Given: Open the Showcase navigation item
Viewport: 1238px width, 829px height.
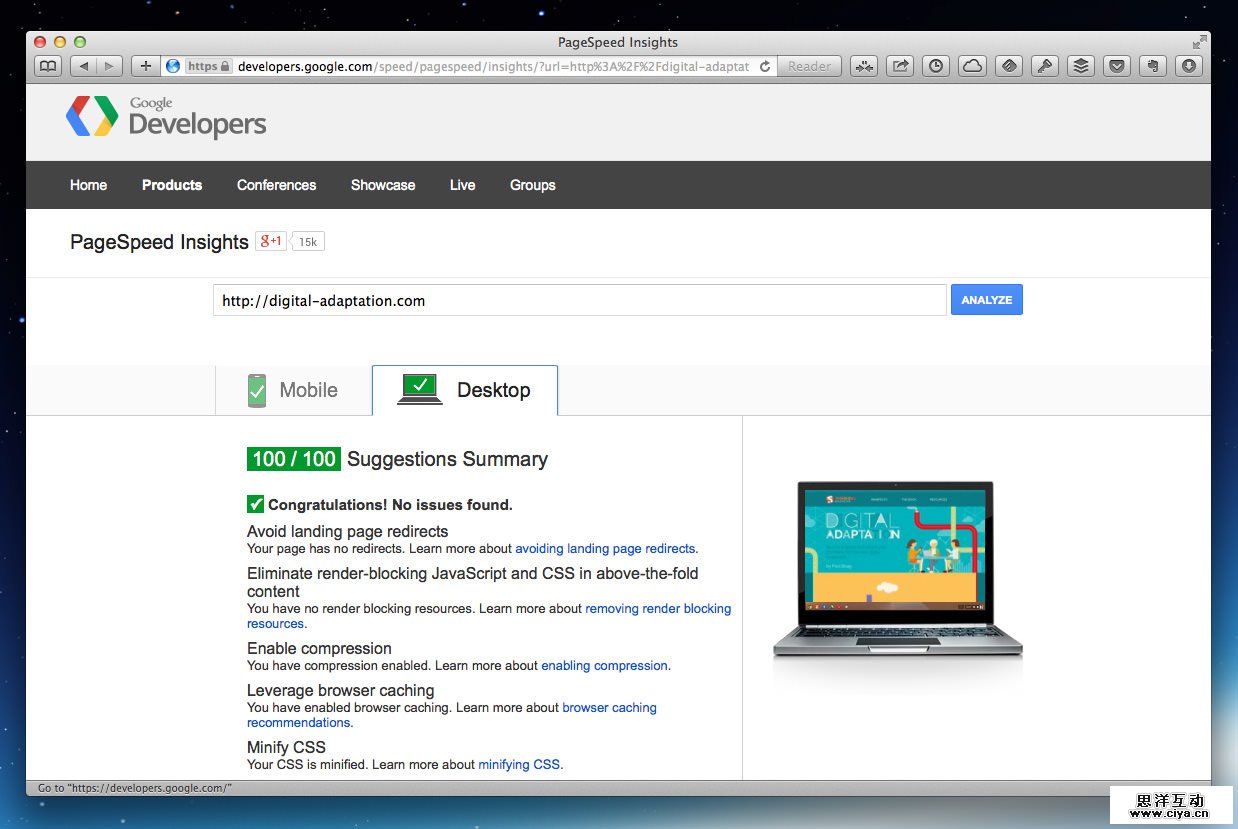Looking at the screenshot, I should 383,185.
